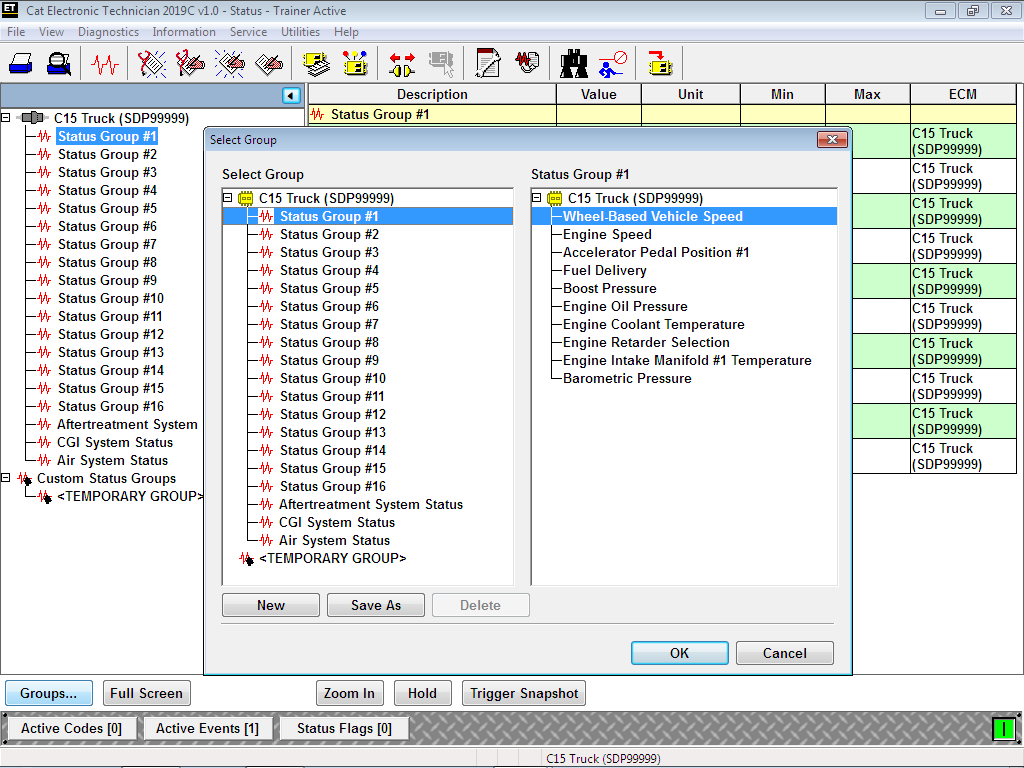
Task: Click the Connect red-arrows toolbar icon
Action: [402, 62]
